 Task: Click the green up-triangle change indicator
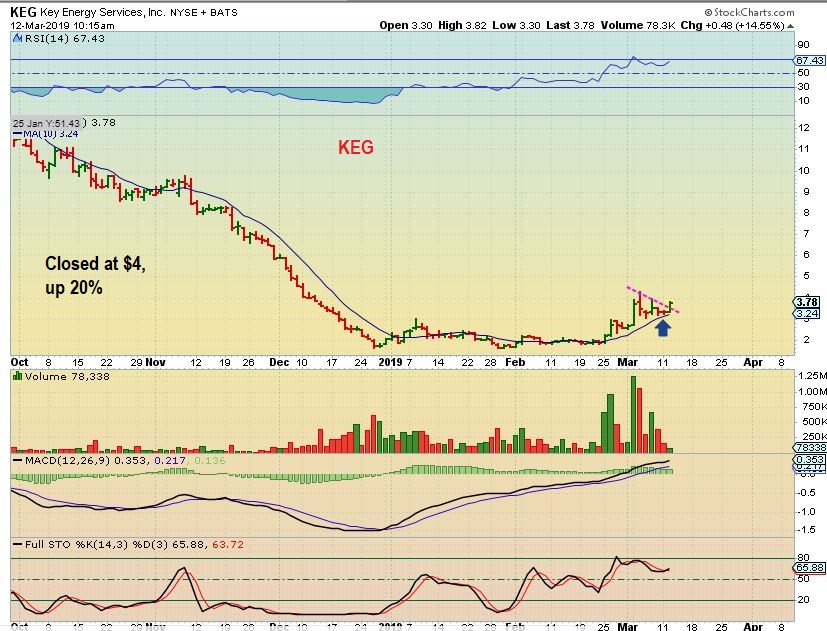(790, 26)
